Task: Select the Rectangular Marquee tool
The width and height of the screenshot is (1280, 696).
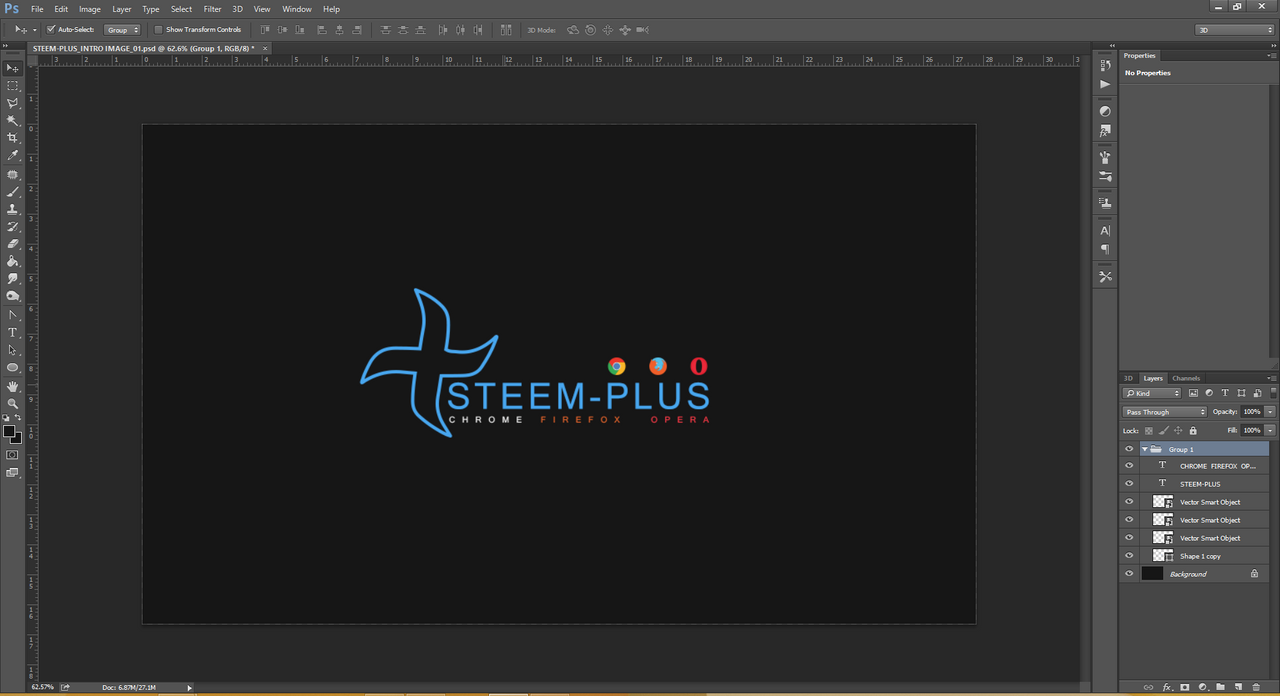Action: tap(13, 86)
